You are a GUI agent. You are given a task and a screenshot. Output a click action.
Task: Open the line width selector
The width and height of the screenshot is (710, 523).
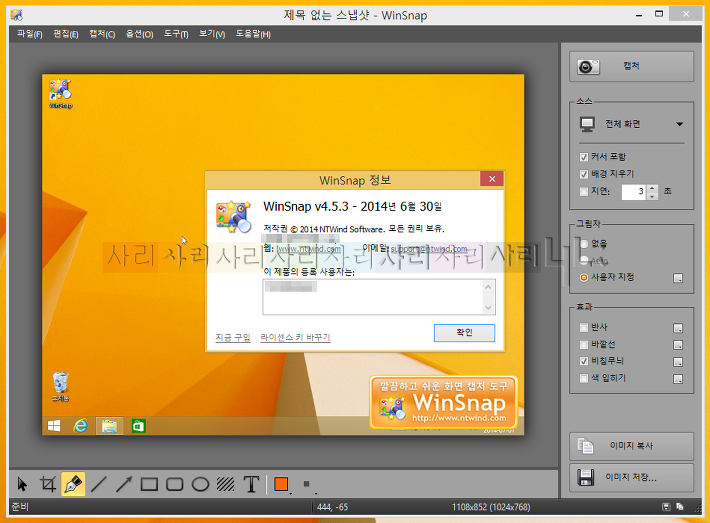307,484
